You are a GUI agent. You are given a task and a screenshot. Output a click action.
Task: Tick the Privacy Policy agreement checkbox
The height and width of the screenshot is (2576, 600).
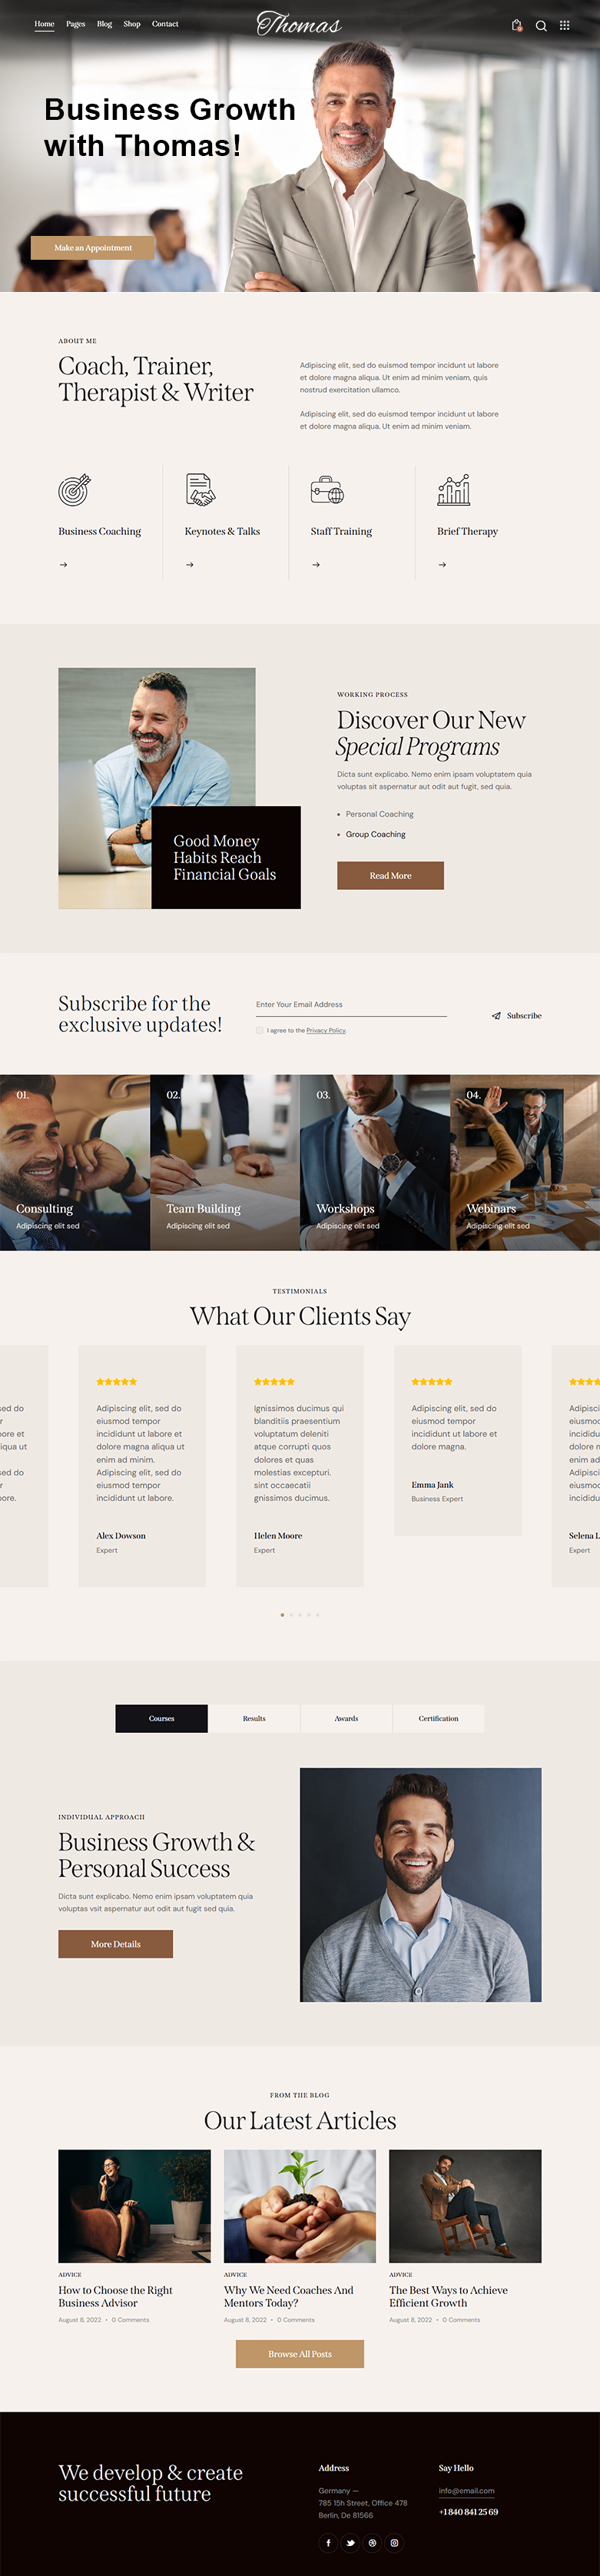260,1030
